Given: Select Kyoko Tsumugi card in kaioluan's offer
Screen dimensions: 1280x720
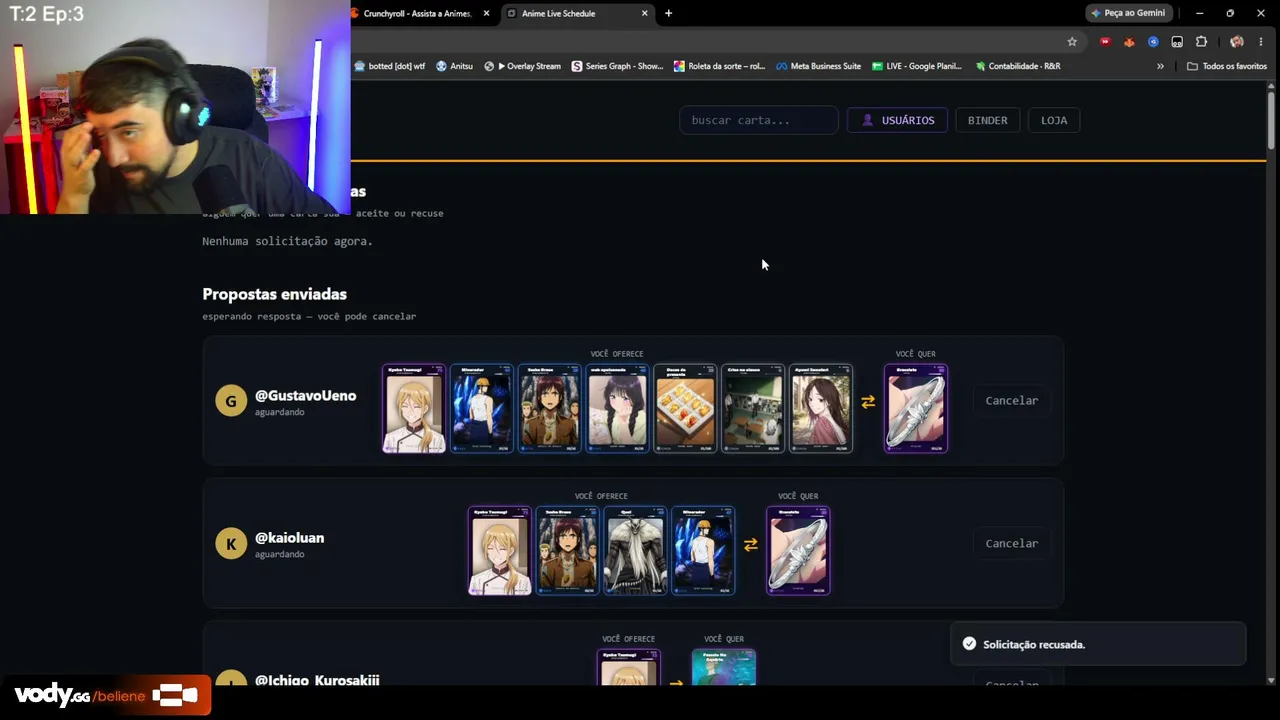Looking at the screenshot, I should [x=500, y=551].
